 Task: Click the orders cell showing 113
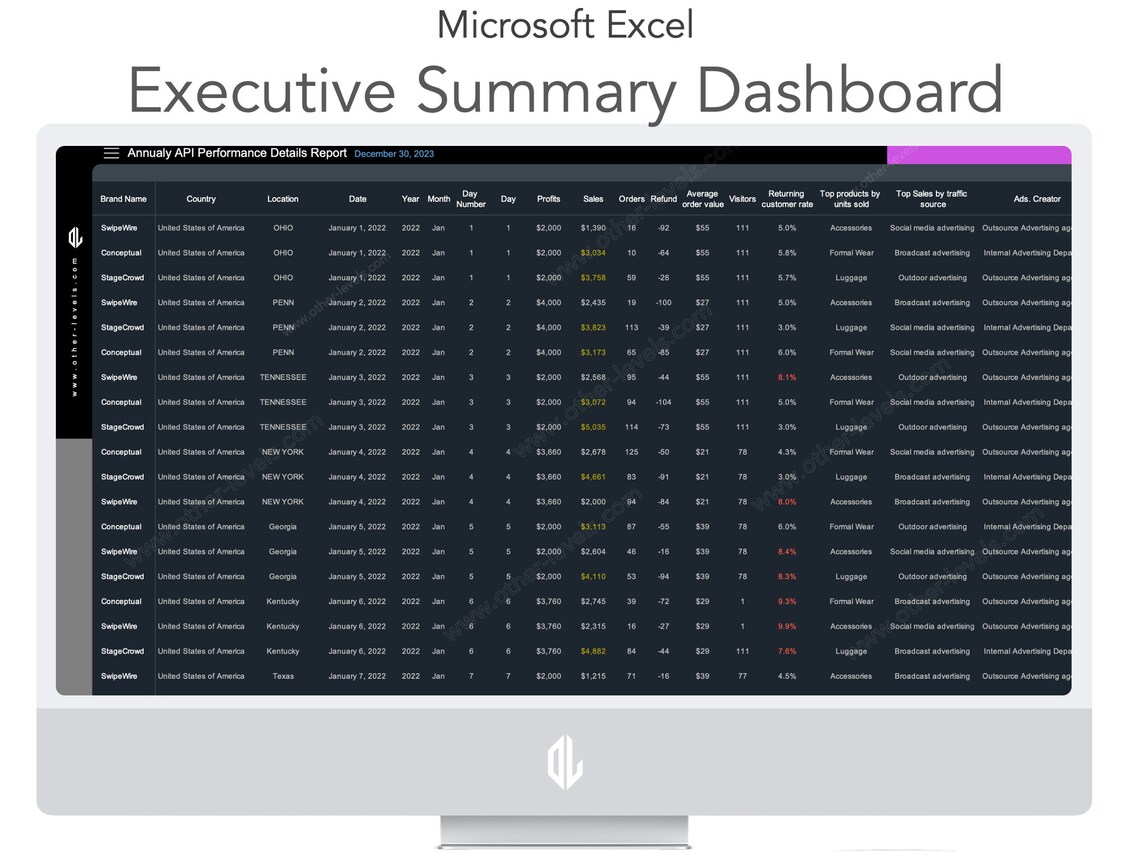coord(632,328)
